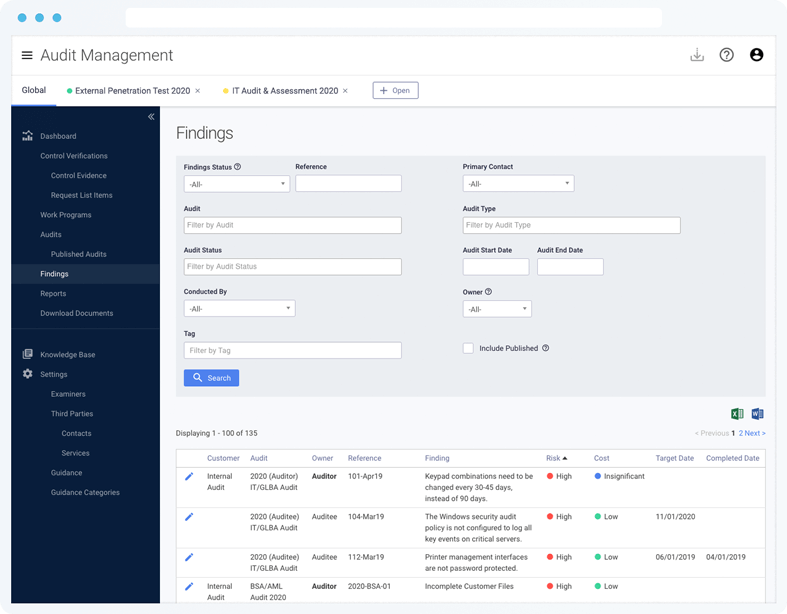Click the download icon in header

point(697,55)
